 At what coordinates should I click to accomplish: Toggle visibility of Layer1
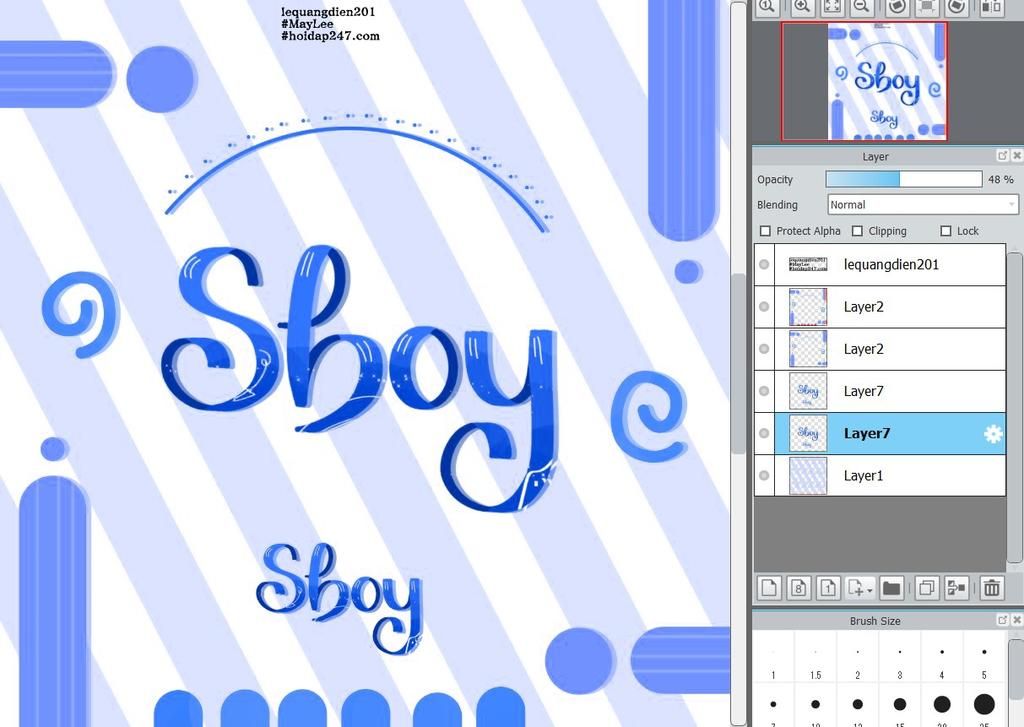coord(764,476)
